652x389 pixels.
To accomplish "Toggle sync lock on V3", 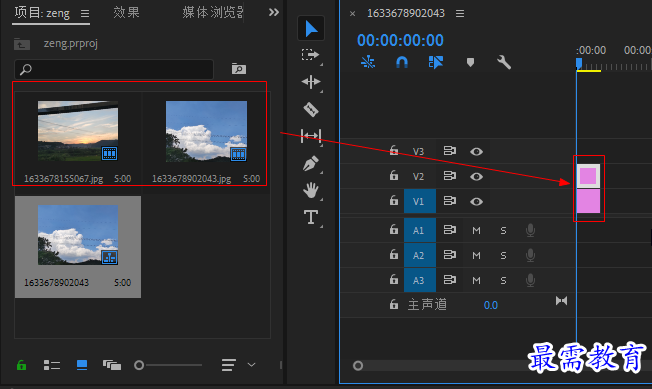I will click(449, 150).
